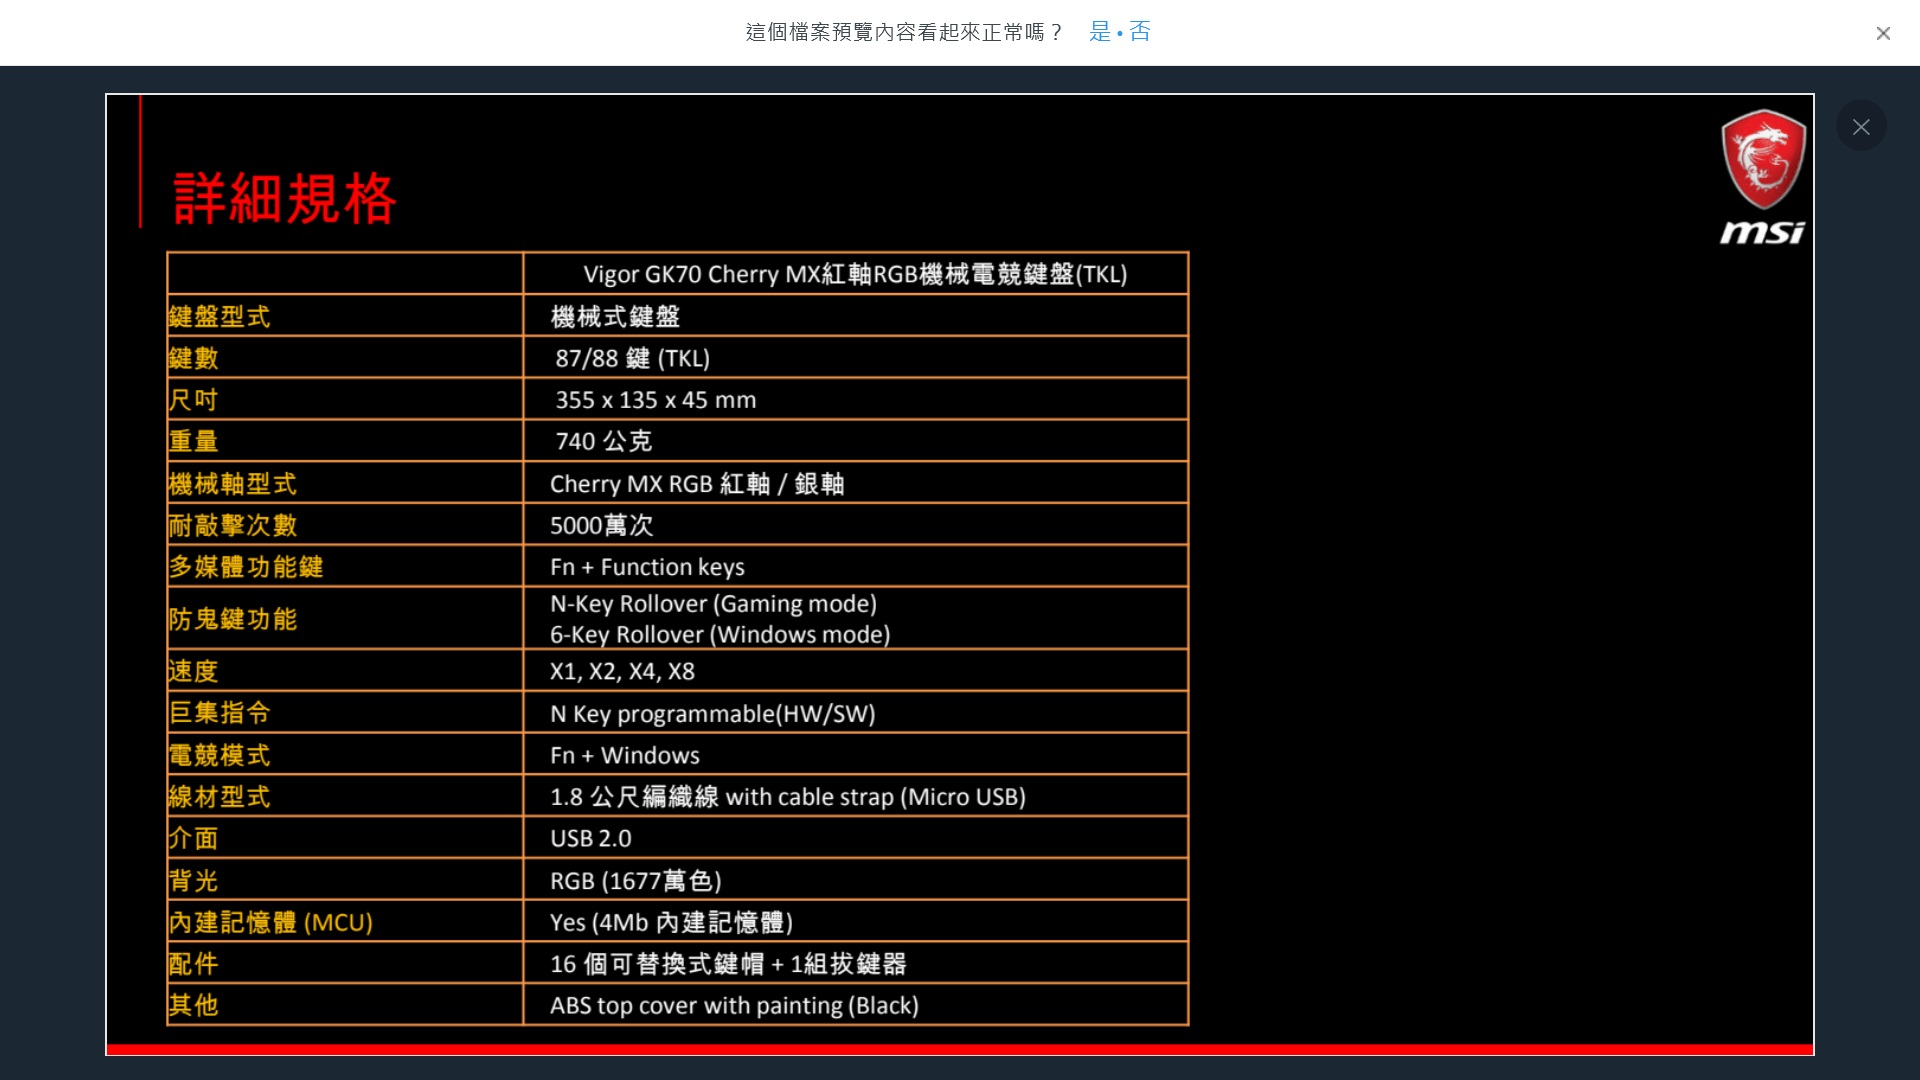
Task: Select the Yes (4Mb 內建記憶體) value
Action: pyautogui.click(x=671, y=922)
